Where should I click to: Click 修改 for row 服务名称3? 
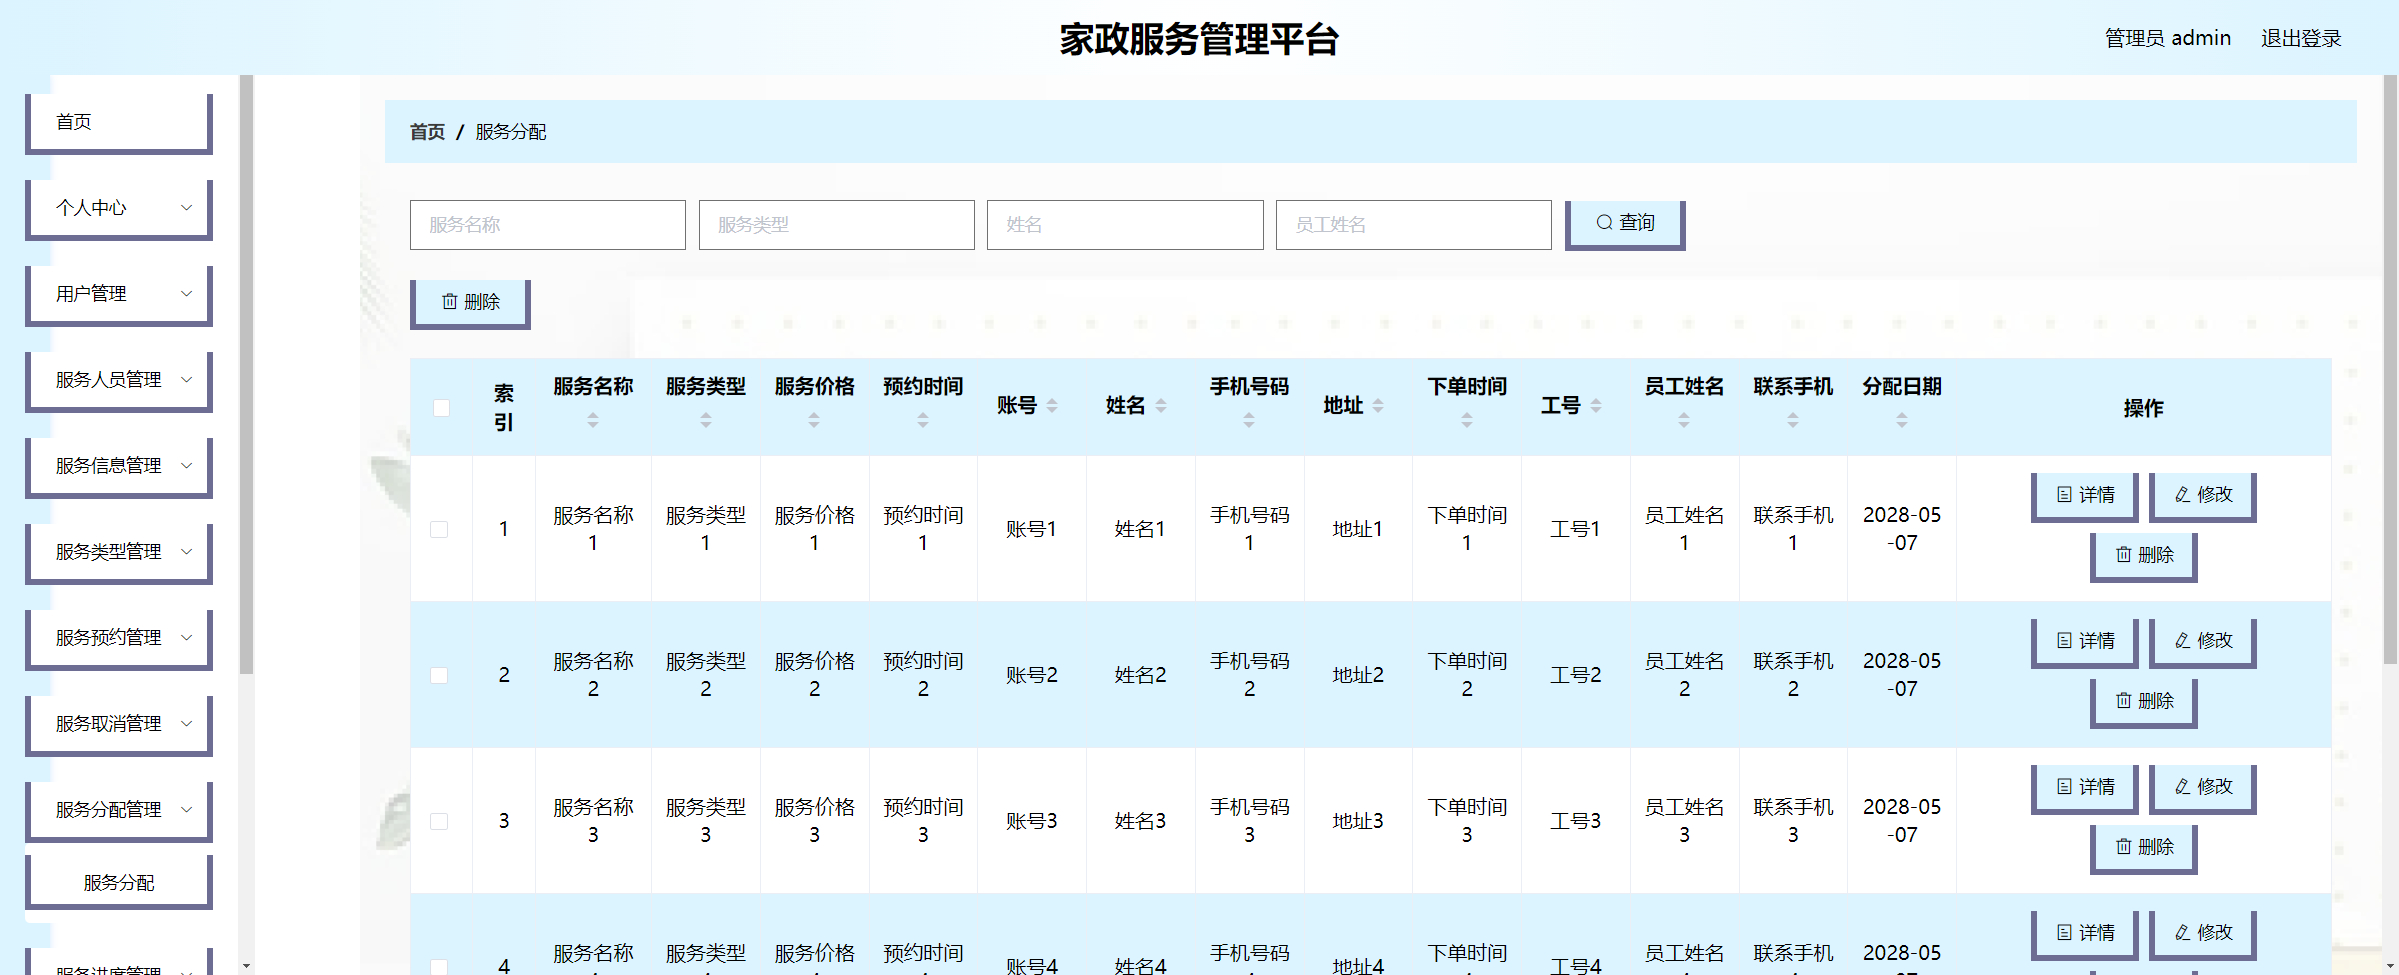click(2203, 788)
